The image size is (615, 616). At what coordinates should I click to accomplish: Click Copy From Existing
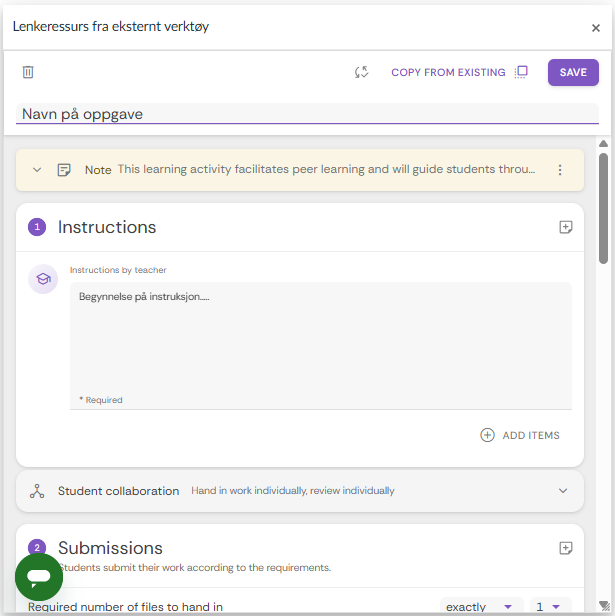pos(448,72)
